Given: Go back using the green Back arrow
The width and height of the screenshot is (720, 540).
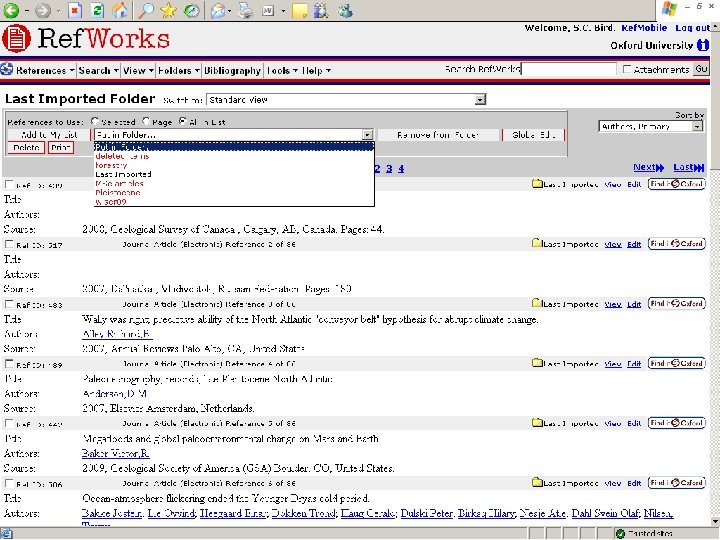Looking at the screenshot, I should (x=11, y=10).
